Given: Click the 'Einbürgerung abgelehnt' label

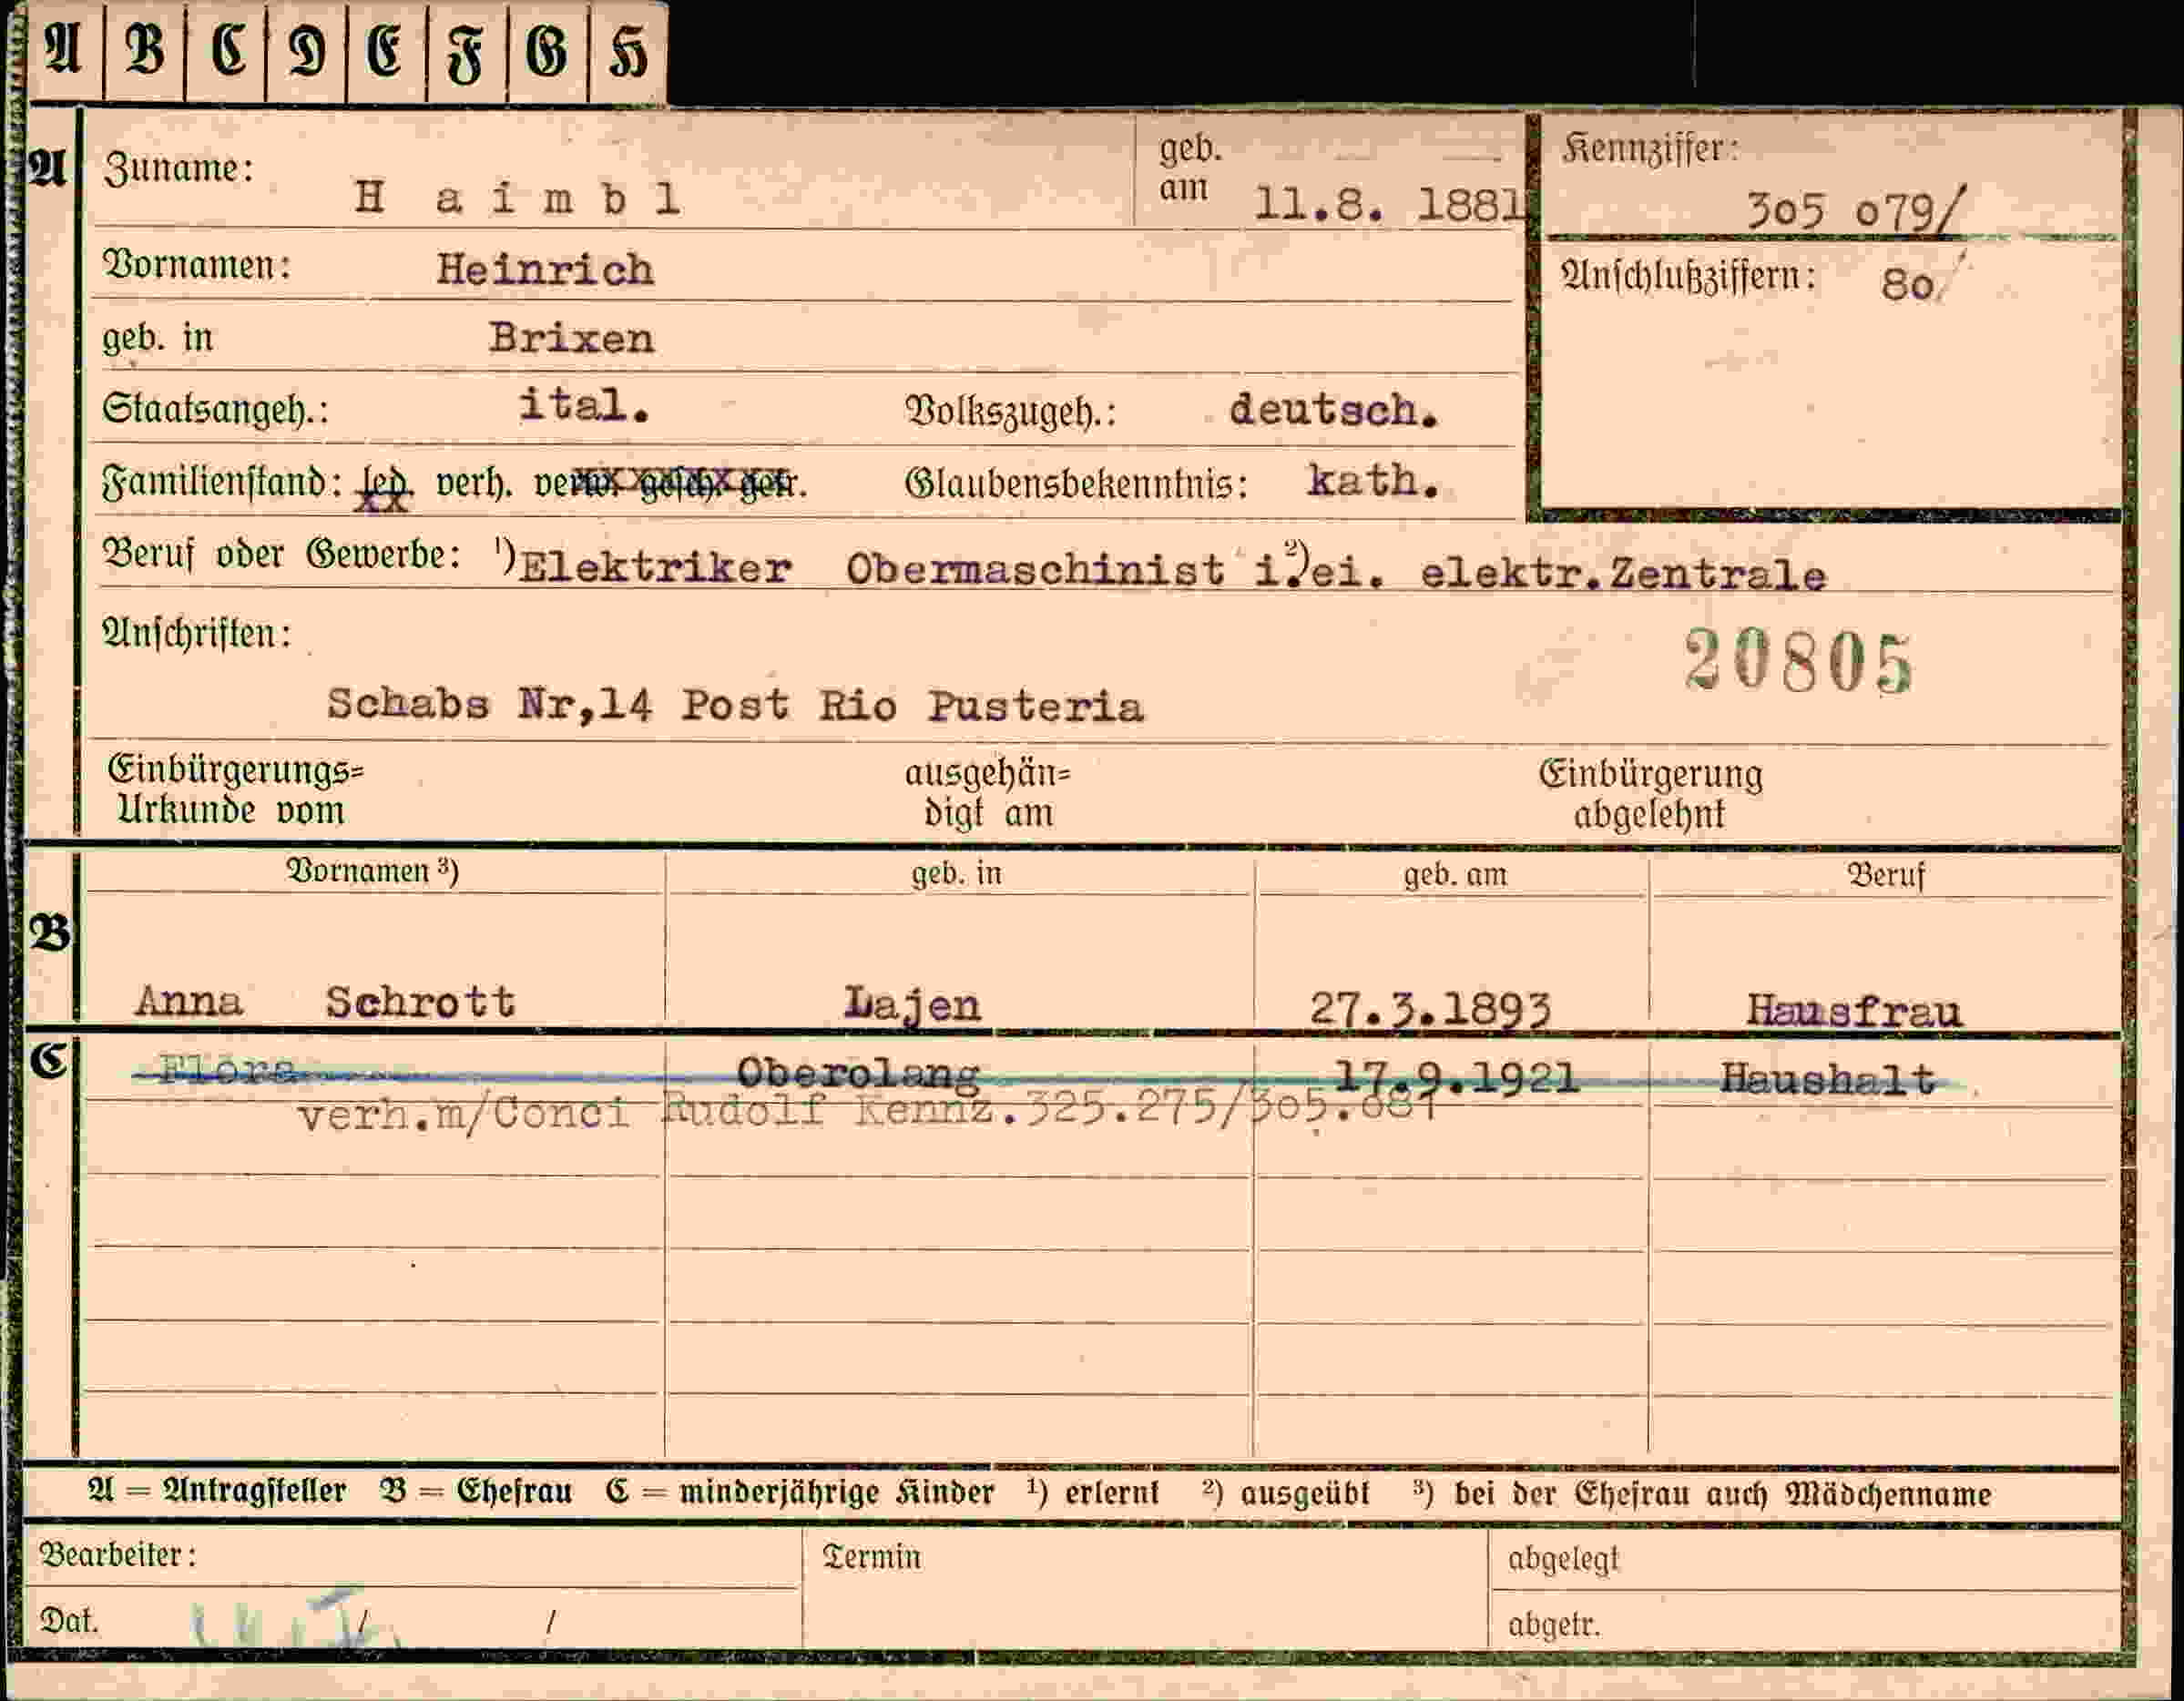Looking at the screenshot, I should tap(1650, 795).
